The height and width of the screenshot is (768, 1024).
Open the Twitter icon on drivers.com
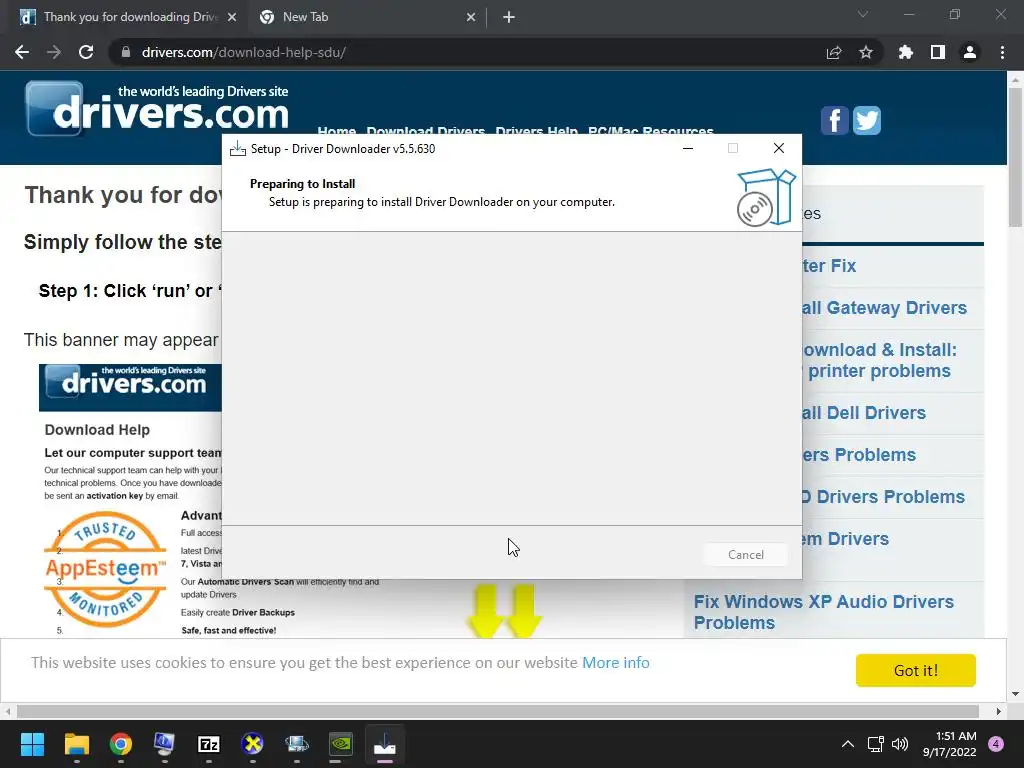[x=867, y=120]
